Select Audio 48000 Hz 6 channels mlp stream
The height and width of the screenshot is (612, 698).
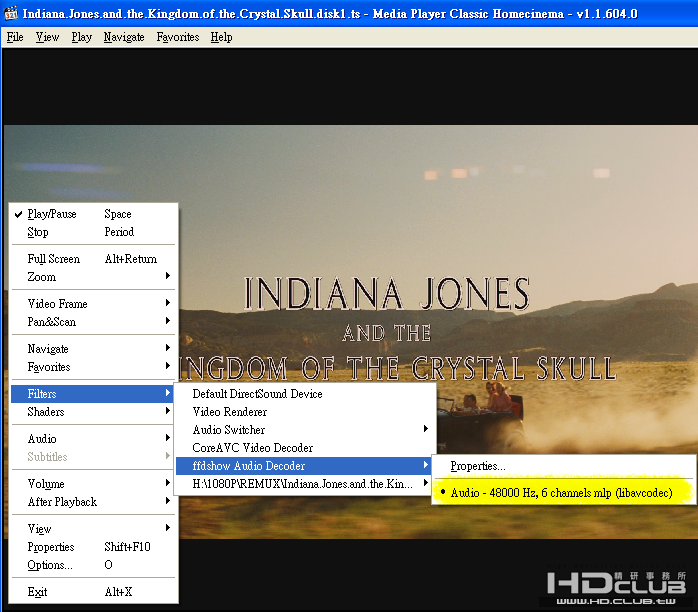coord(563,493)
